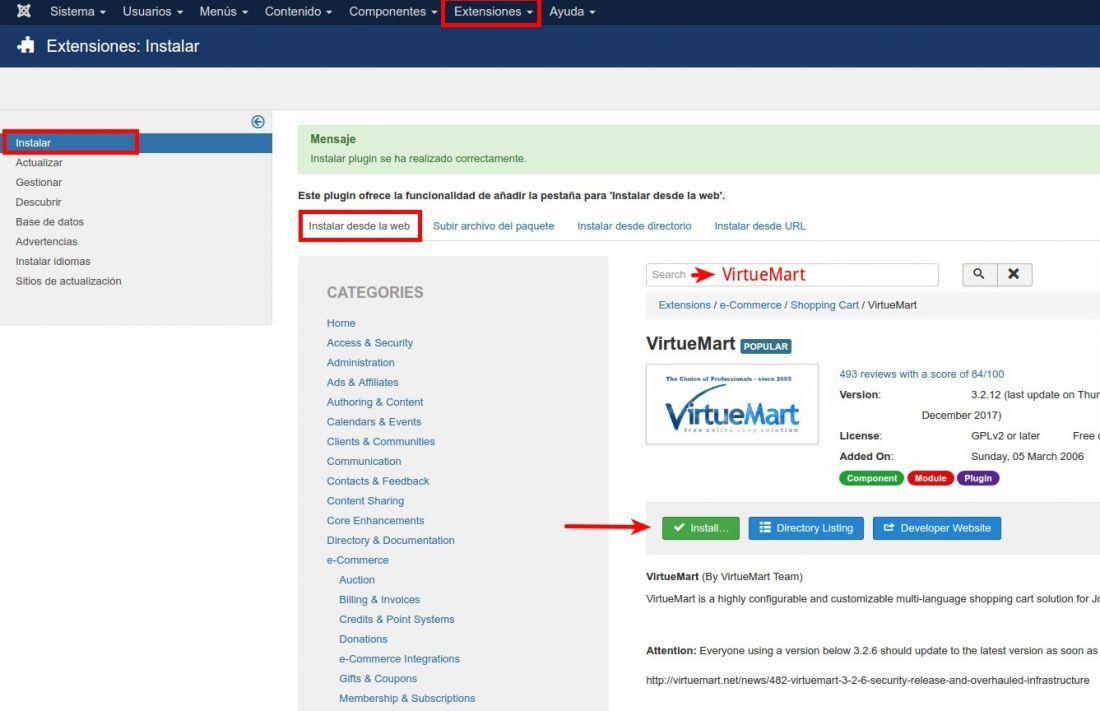Click the Extensions breadcrumb link
Screen dimensions: 1100x711
(684, 305)
